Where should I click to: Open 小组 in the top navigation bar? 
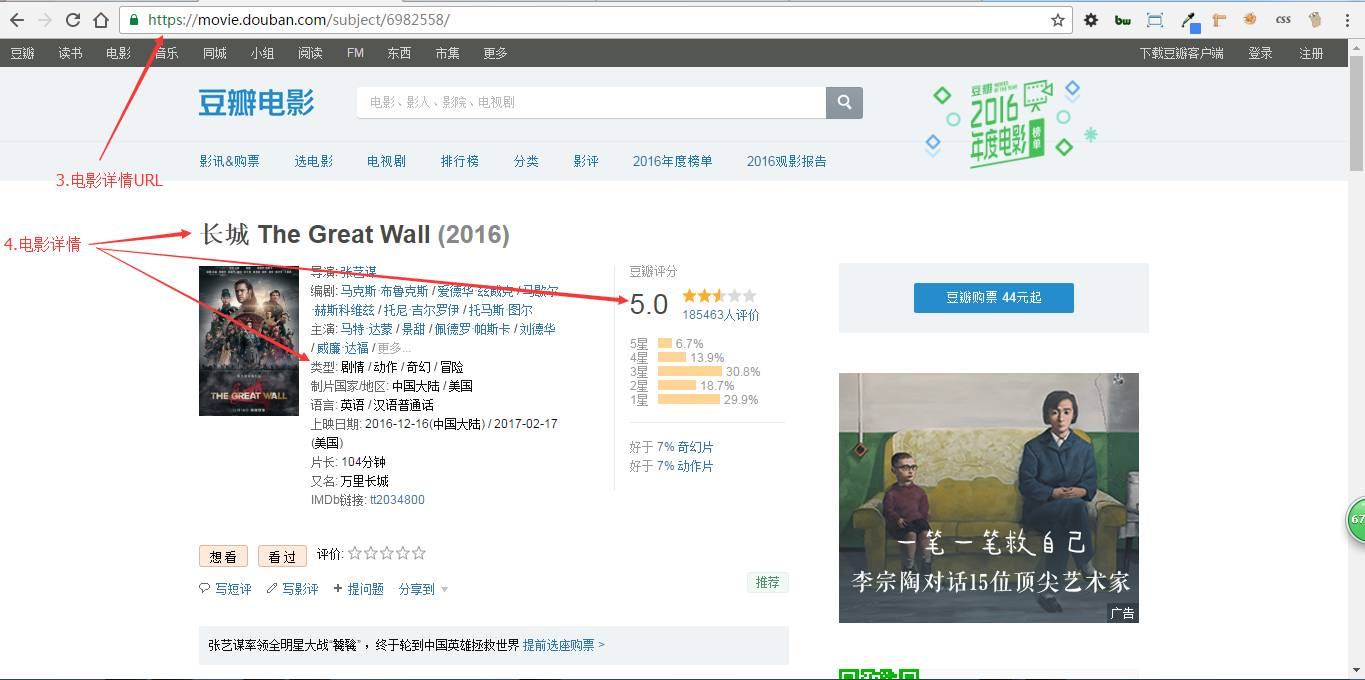pos(262,53)
